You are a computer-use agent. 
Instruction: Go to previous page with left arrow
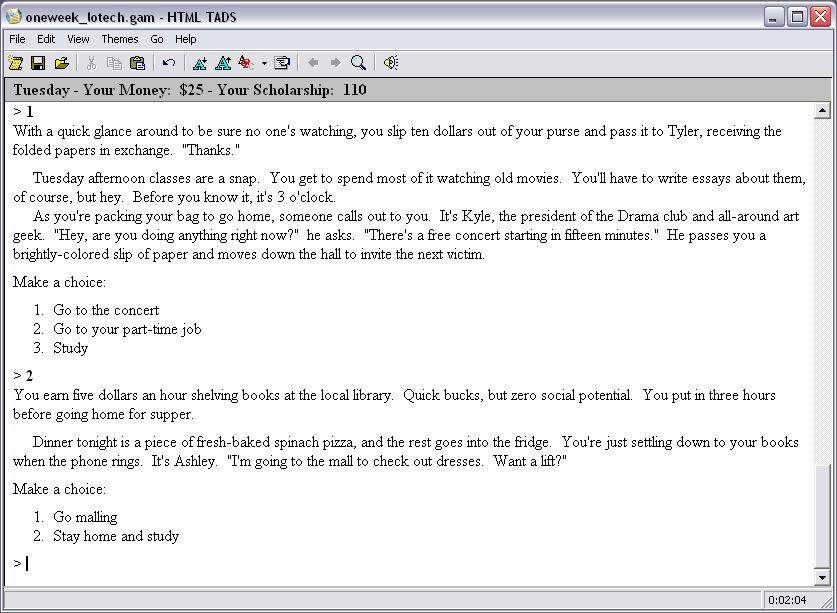click(x=313, y=63)
